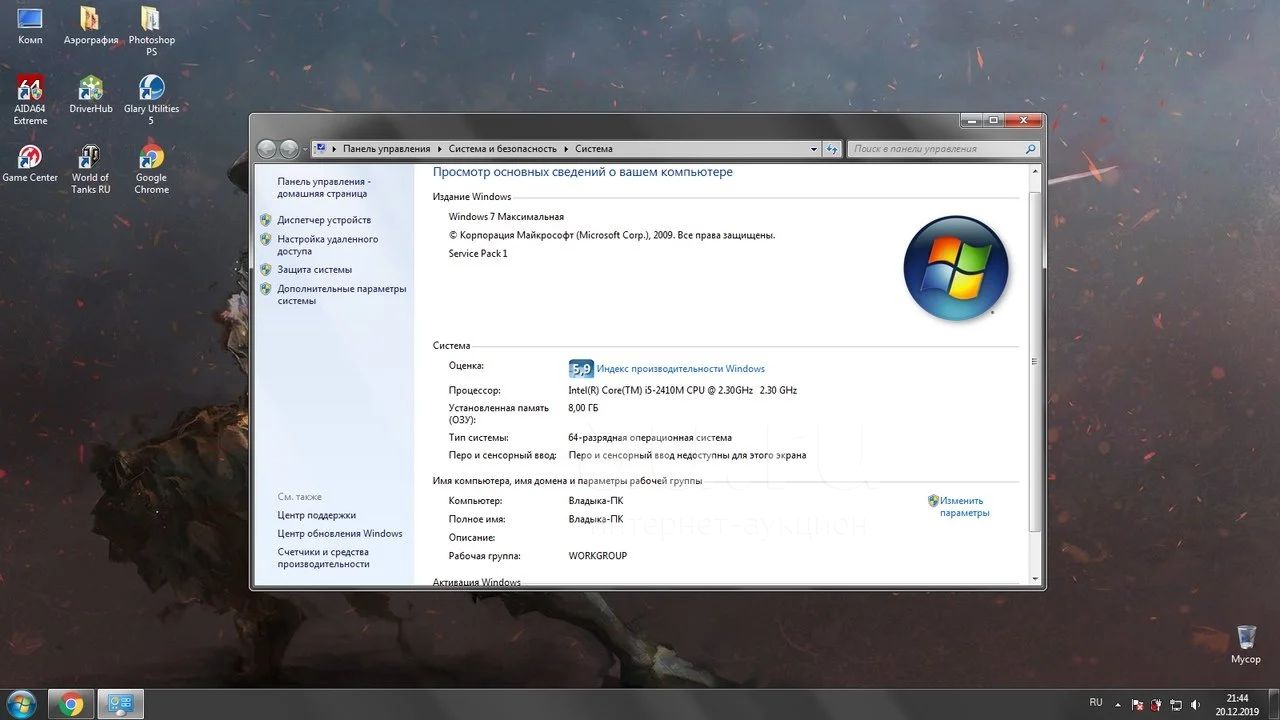Open Индекс производительности Windows link
The image size is (1280, 720).
tap(680, 369)
